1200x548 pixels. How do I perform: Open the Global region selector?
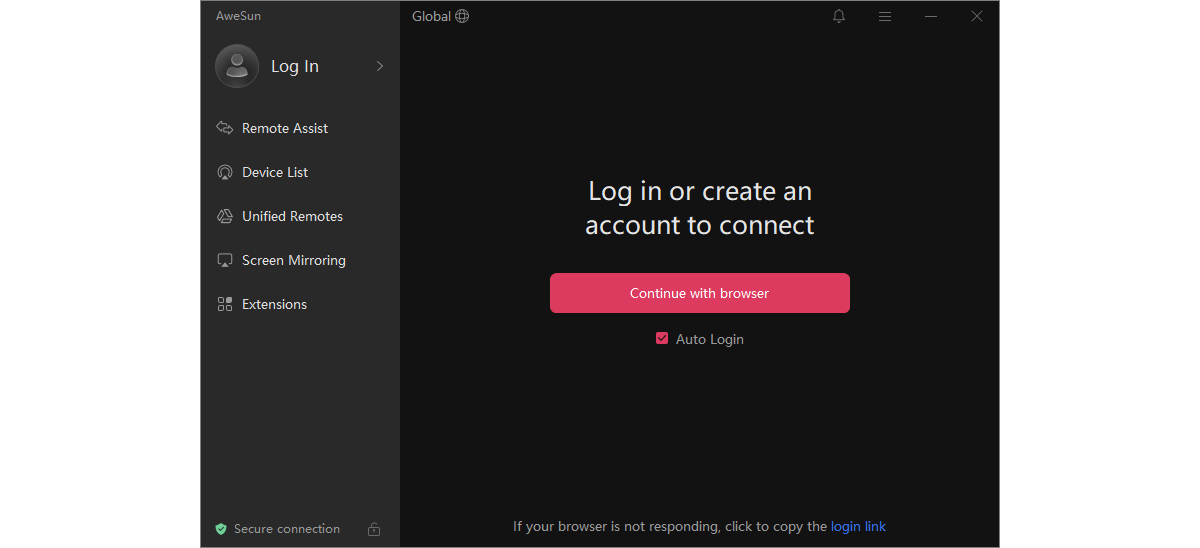pyautogui.click(x=440, y=16)
